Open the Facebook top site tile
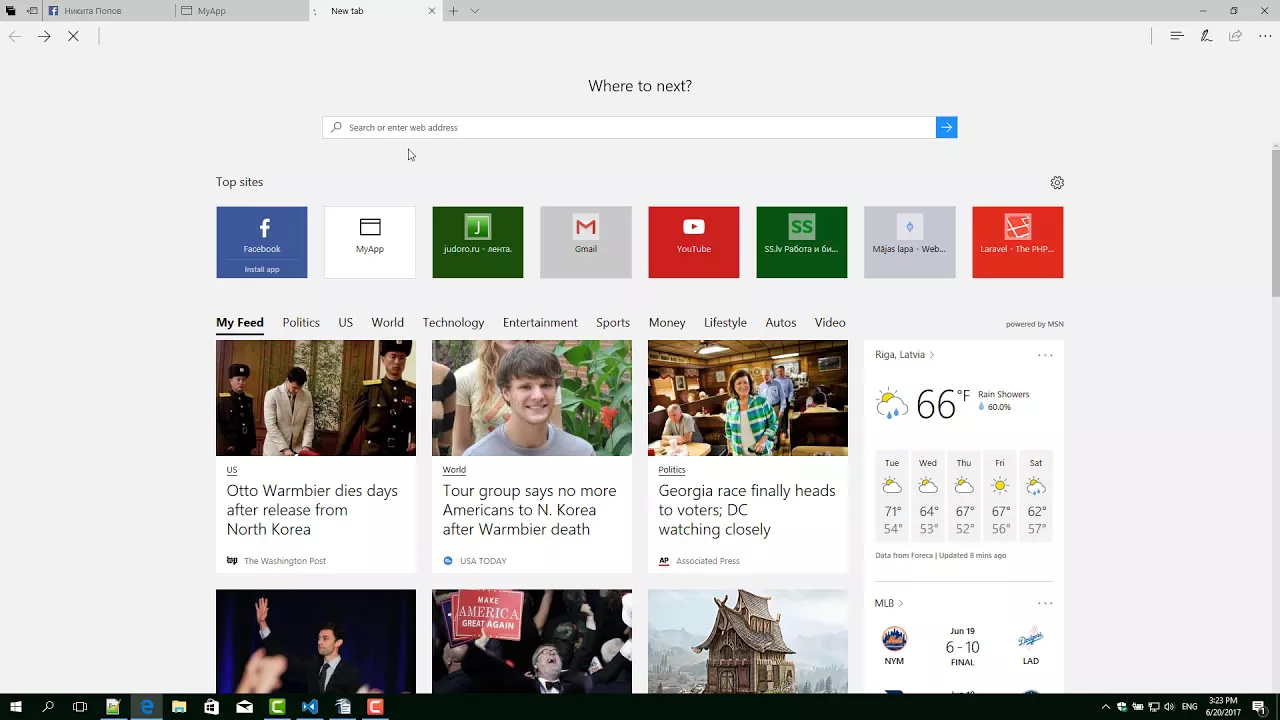This screenshot has height=720, width=1280. (x=262, y=234)
